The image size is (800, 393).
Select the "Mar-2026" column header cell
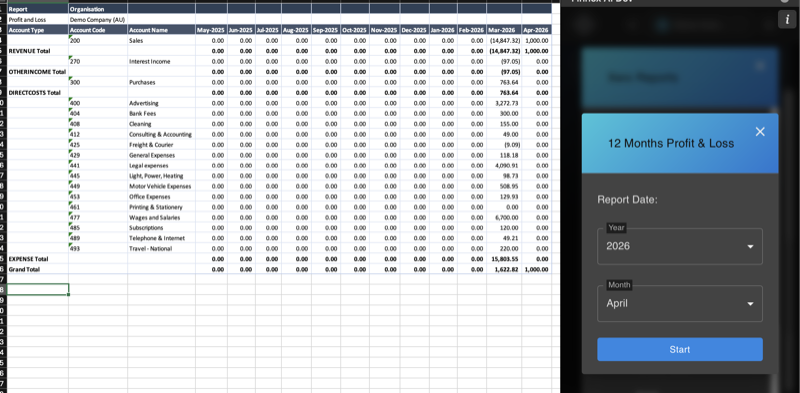504,30
